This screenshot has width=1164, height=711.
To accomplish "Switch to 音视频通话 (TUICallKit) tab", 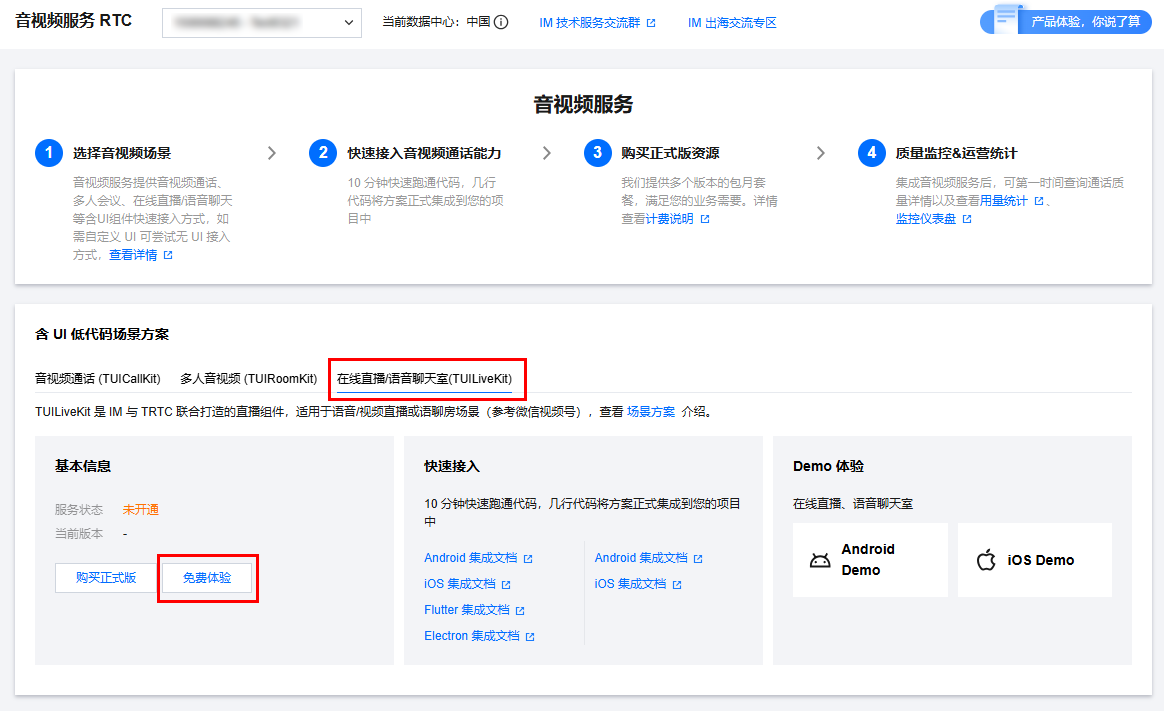I will 97,379.
